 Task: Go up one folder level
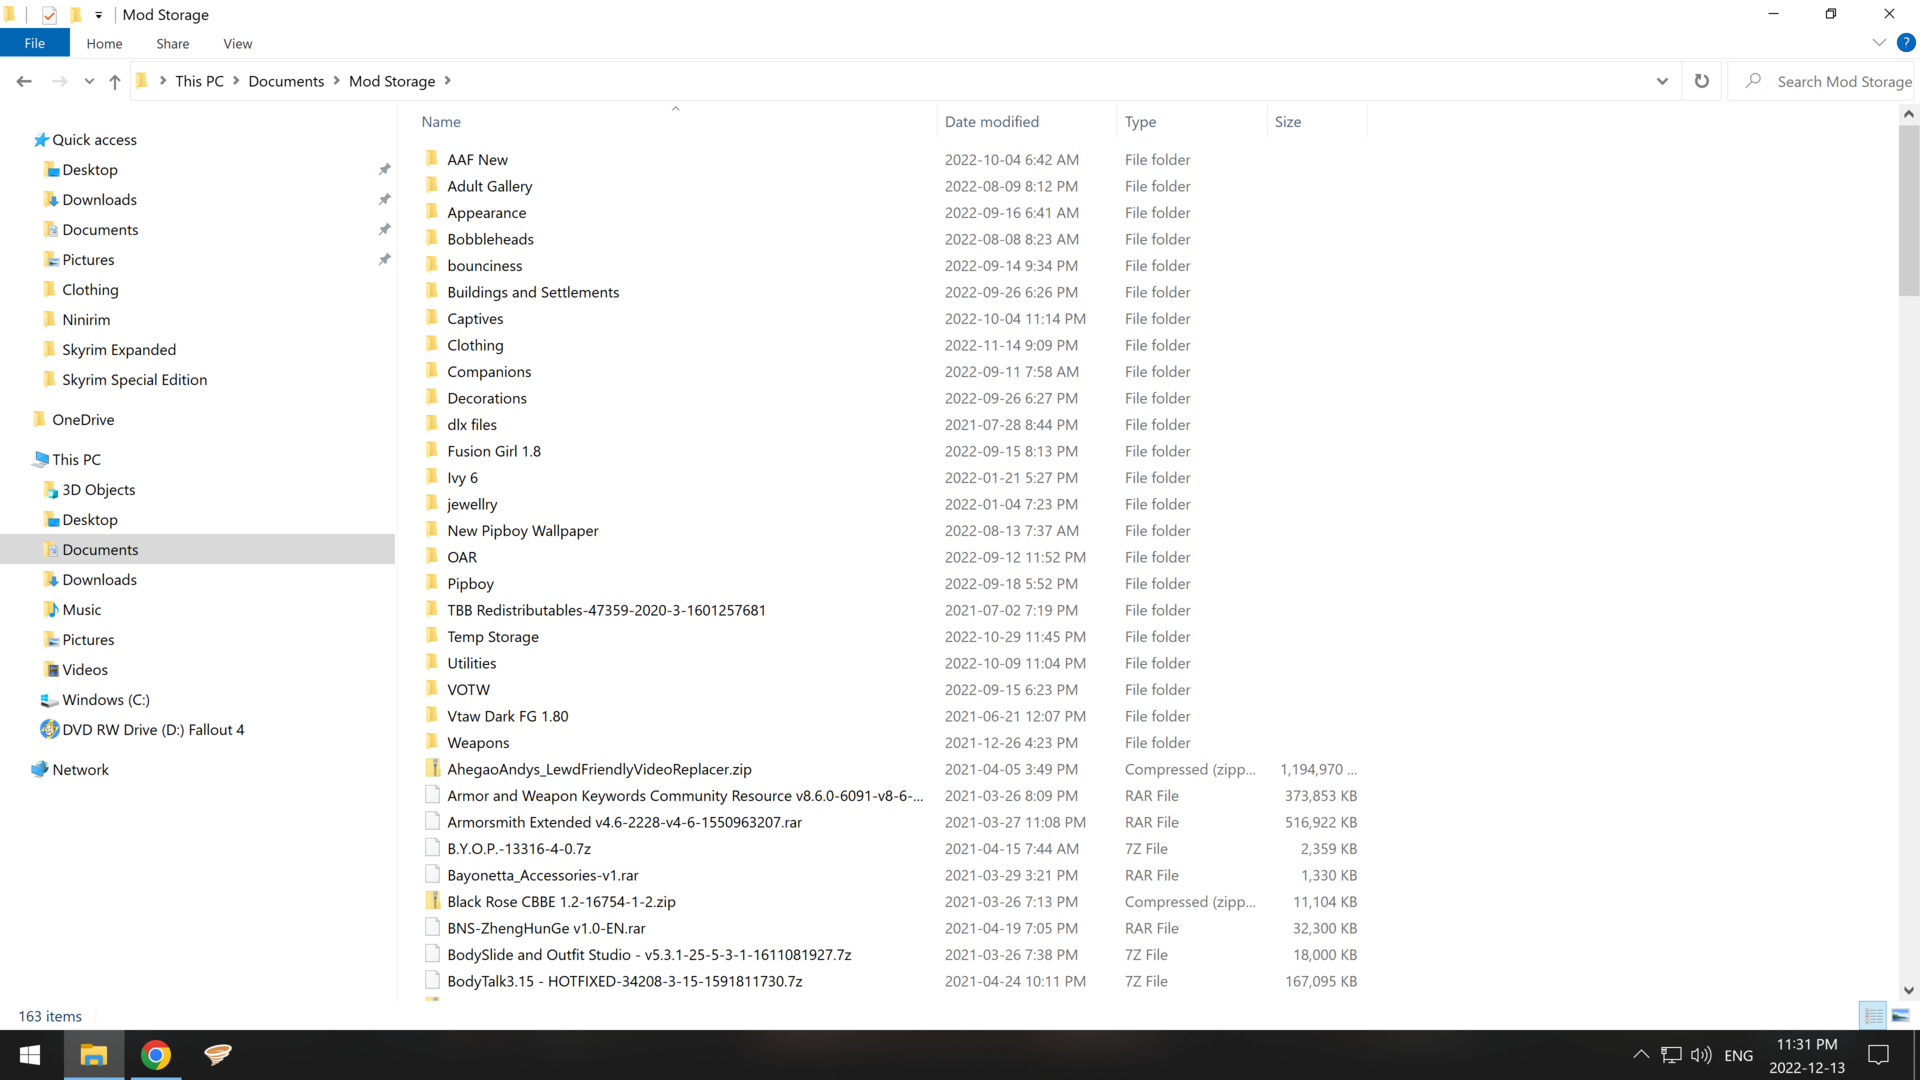coord(115,81)
